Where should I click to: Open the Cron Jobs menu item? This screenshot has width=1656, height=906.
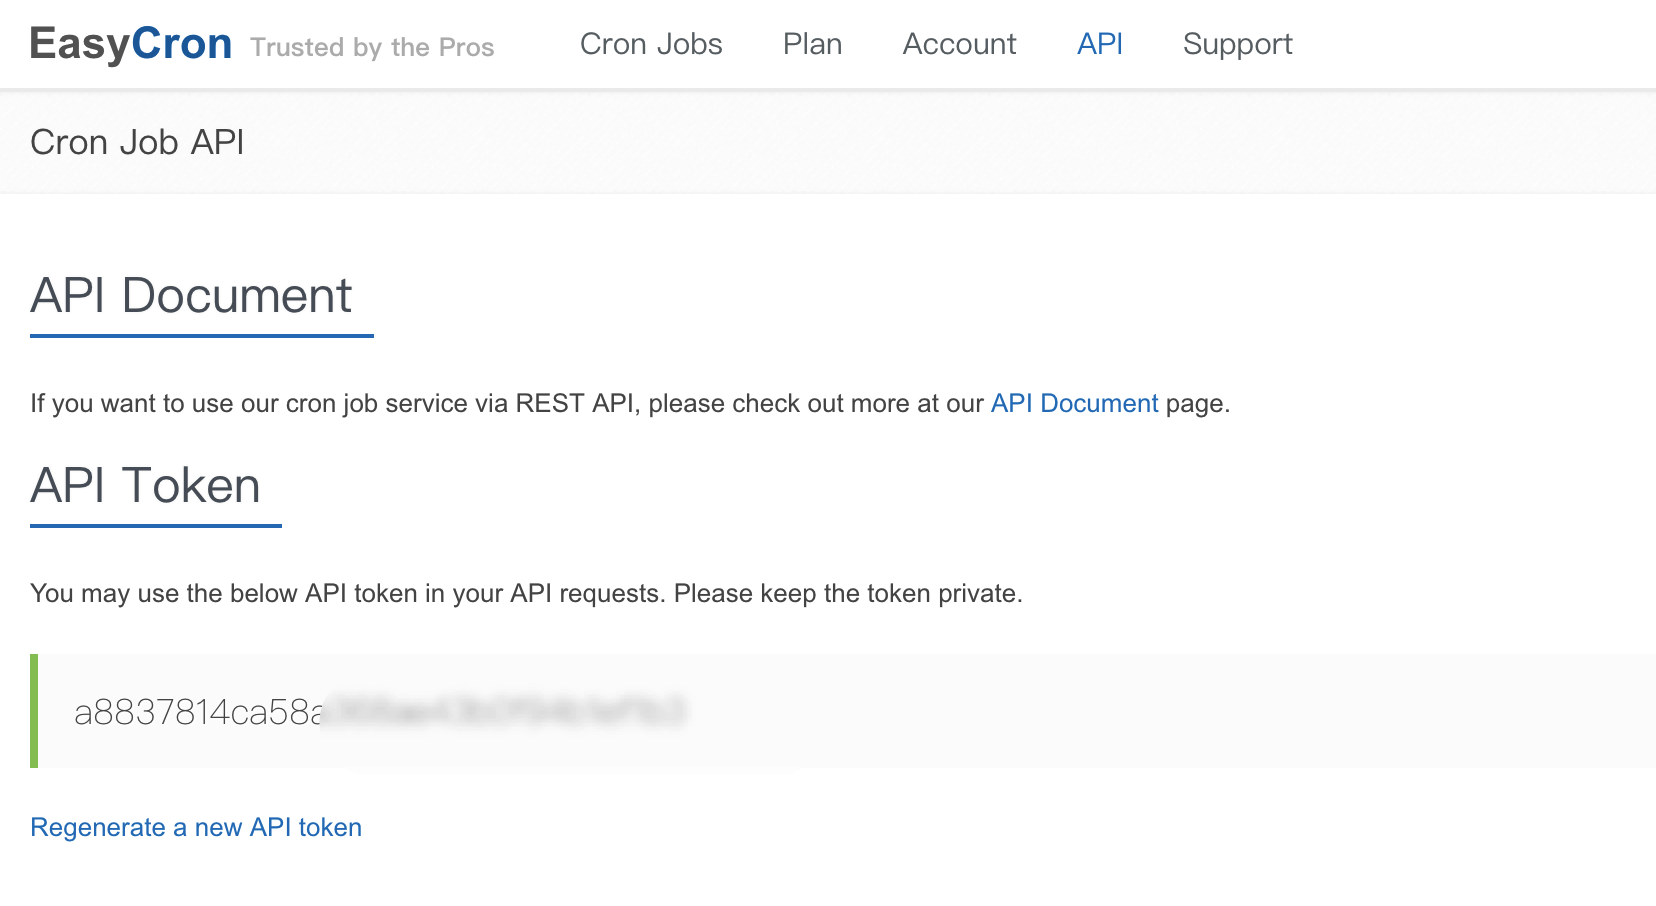tap(651, 44)
